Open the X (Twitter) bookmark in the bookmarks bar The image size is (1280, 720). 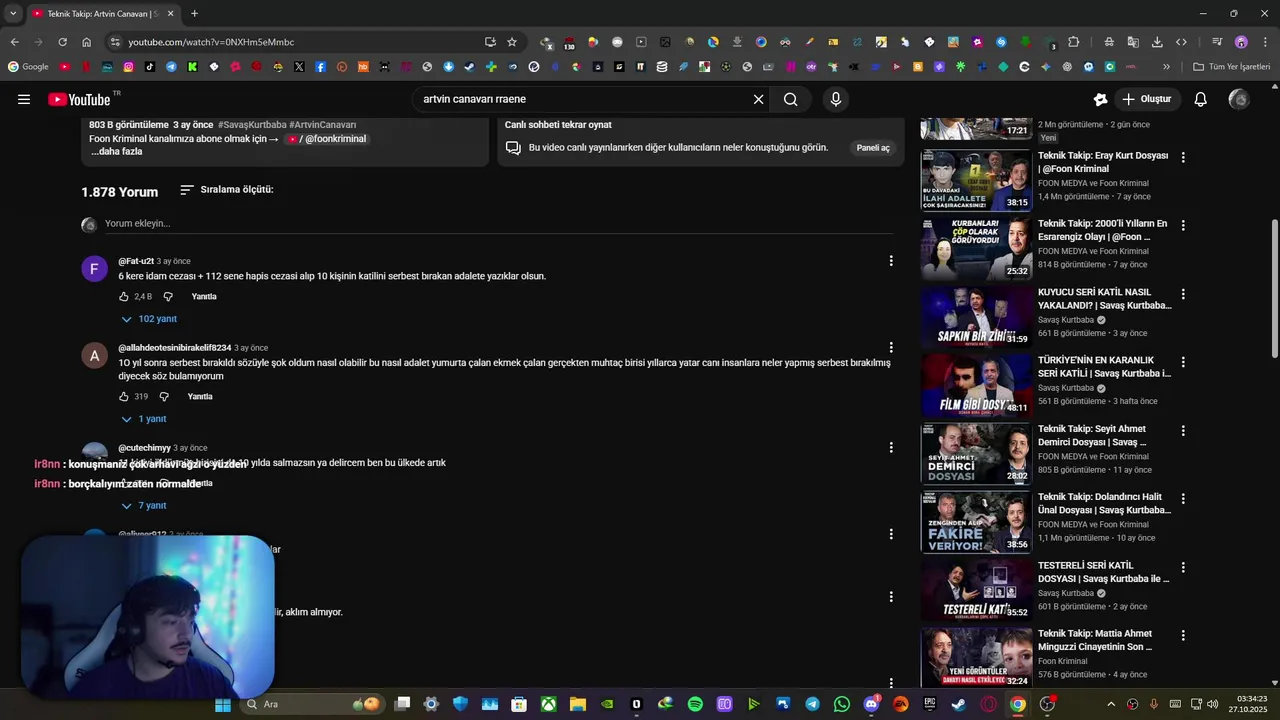299,67
